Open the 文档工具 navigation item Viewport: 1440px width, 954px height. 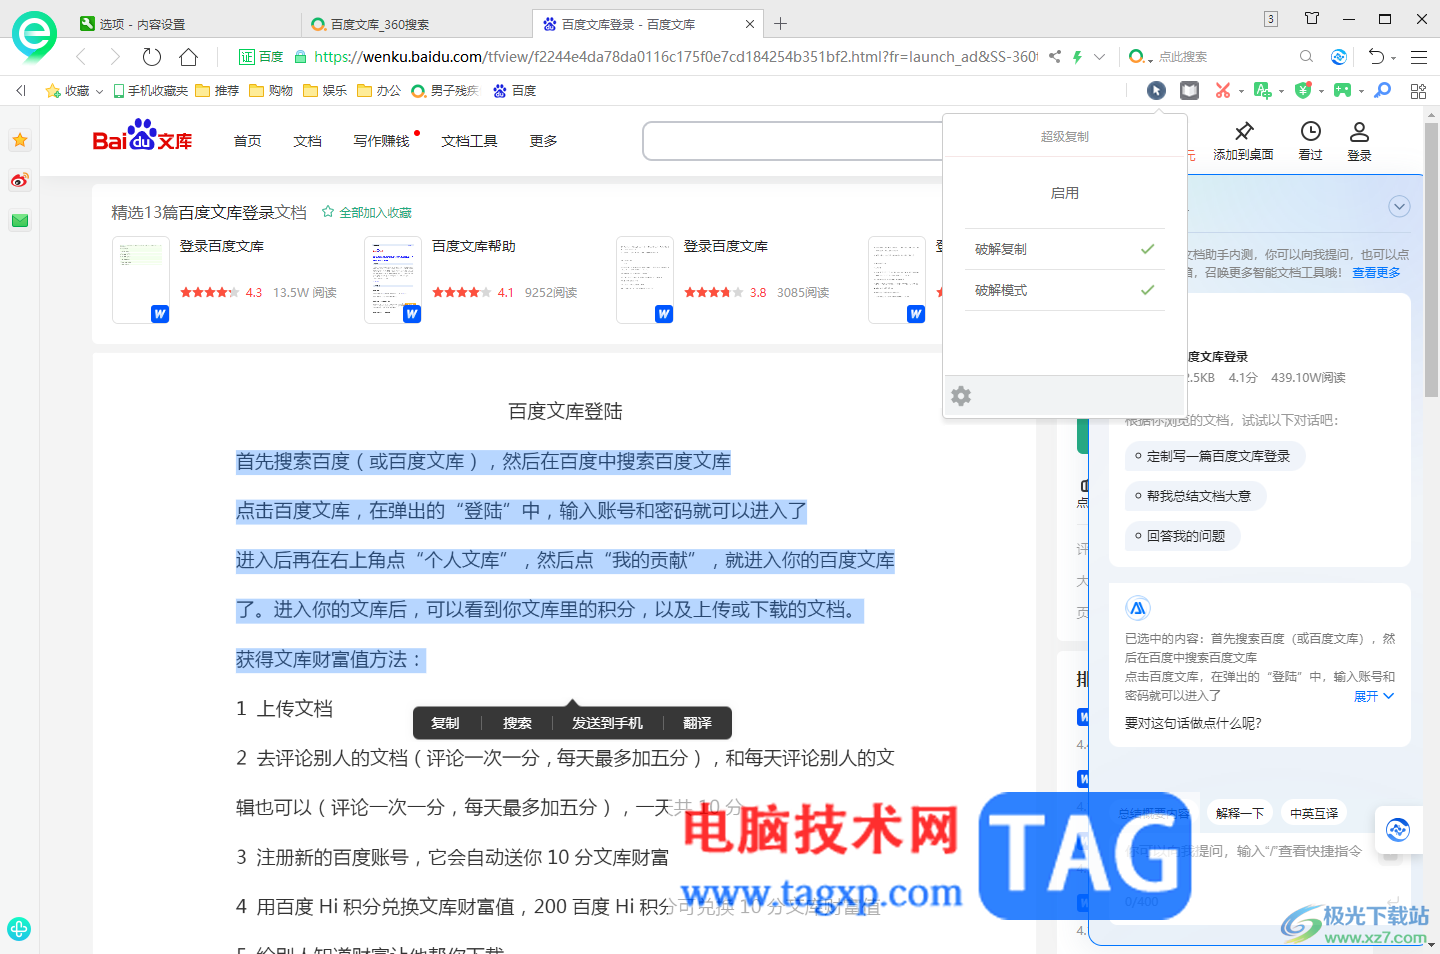[x=469, y=141]
